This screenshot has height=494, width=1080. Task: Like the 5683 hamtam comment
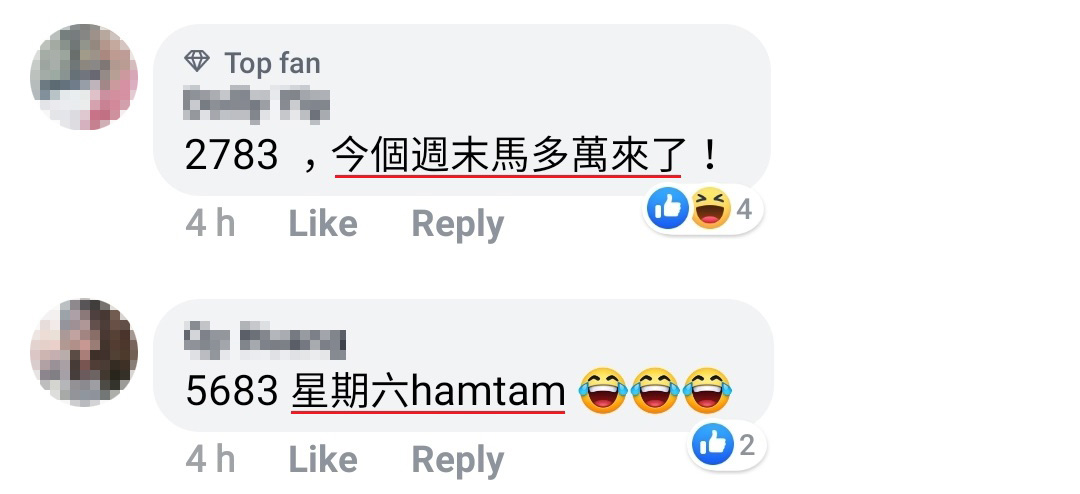pos(323,460)
